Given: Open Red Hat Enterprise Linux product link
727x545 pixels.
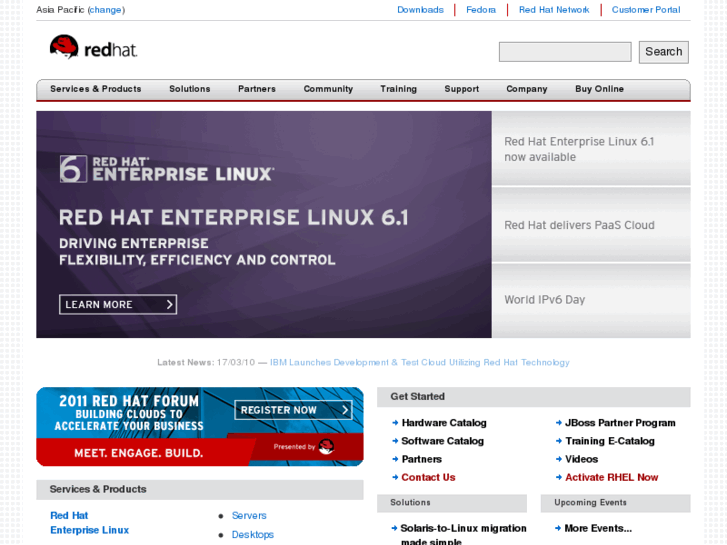Looking at the screenshot, I should tap(89, 523).
